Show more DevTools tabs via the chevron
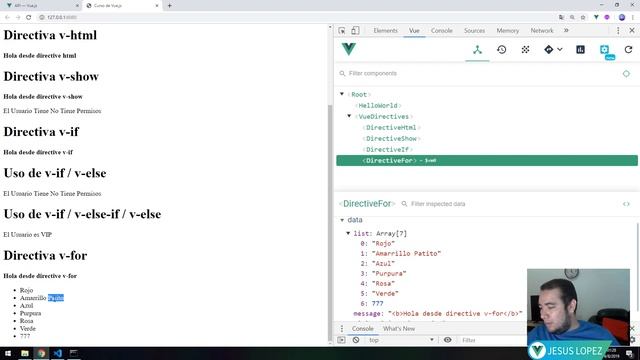The image size is (640, 360). point(566,31)
